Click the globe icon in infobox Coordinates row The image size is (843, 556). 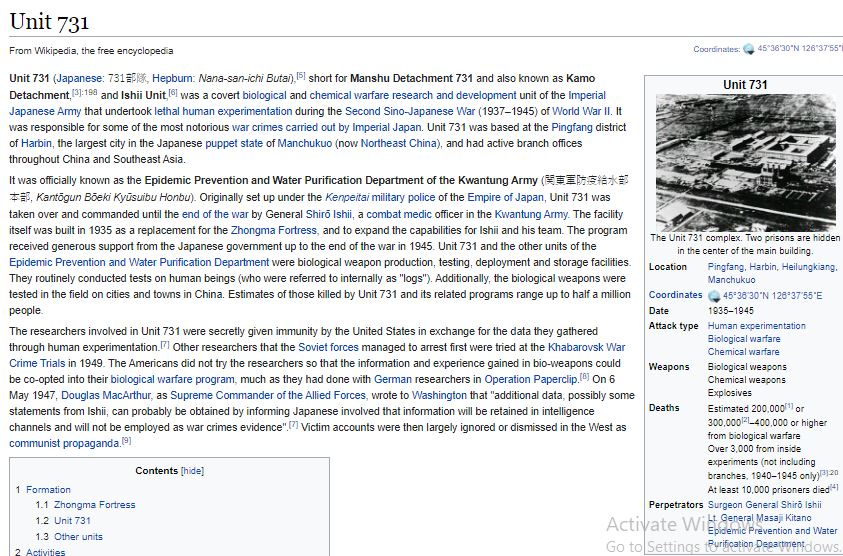[714, 296]
